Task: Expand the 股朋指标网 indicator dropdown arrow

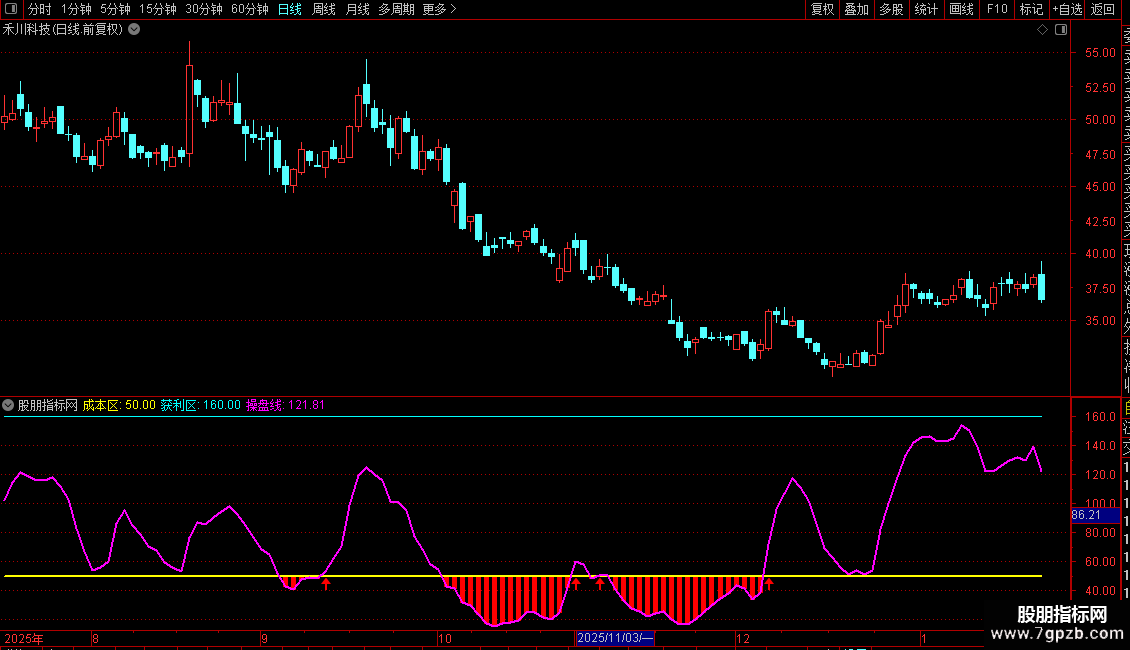Action: (x=9, y=405)
